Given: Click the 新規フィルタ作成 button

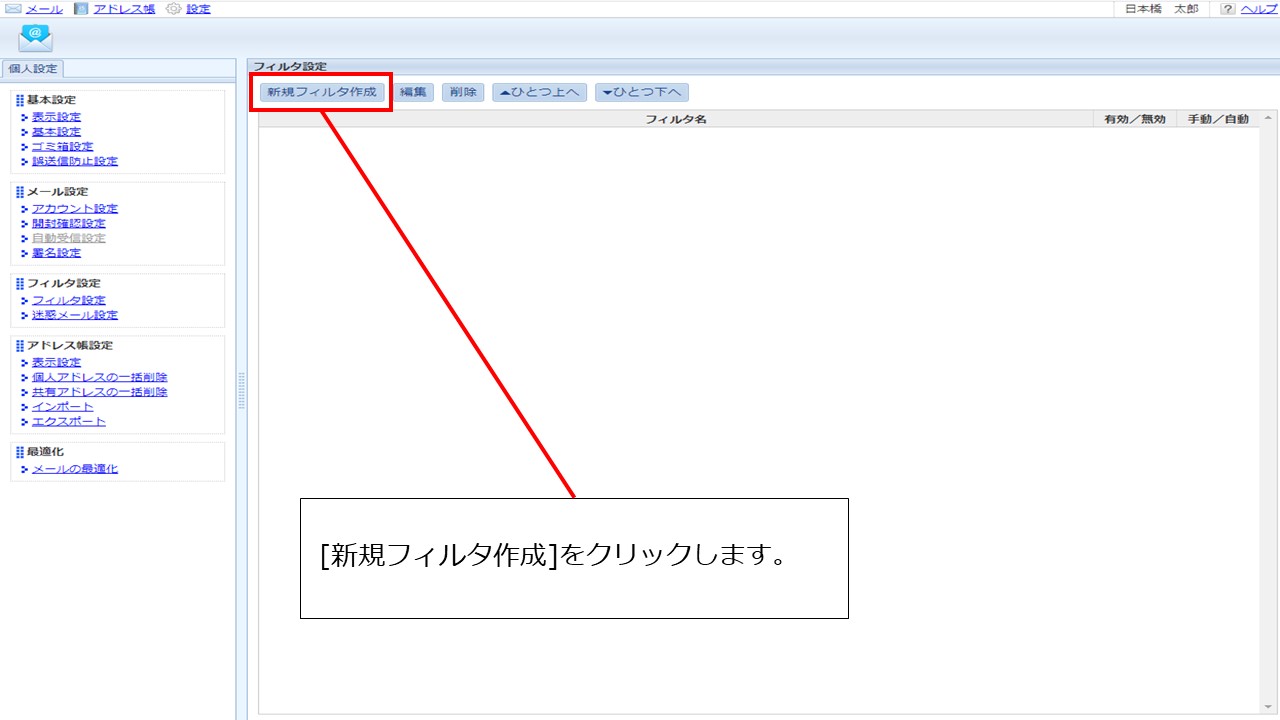Looking at the screenshot, I should tap(321, 92).
